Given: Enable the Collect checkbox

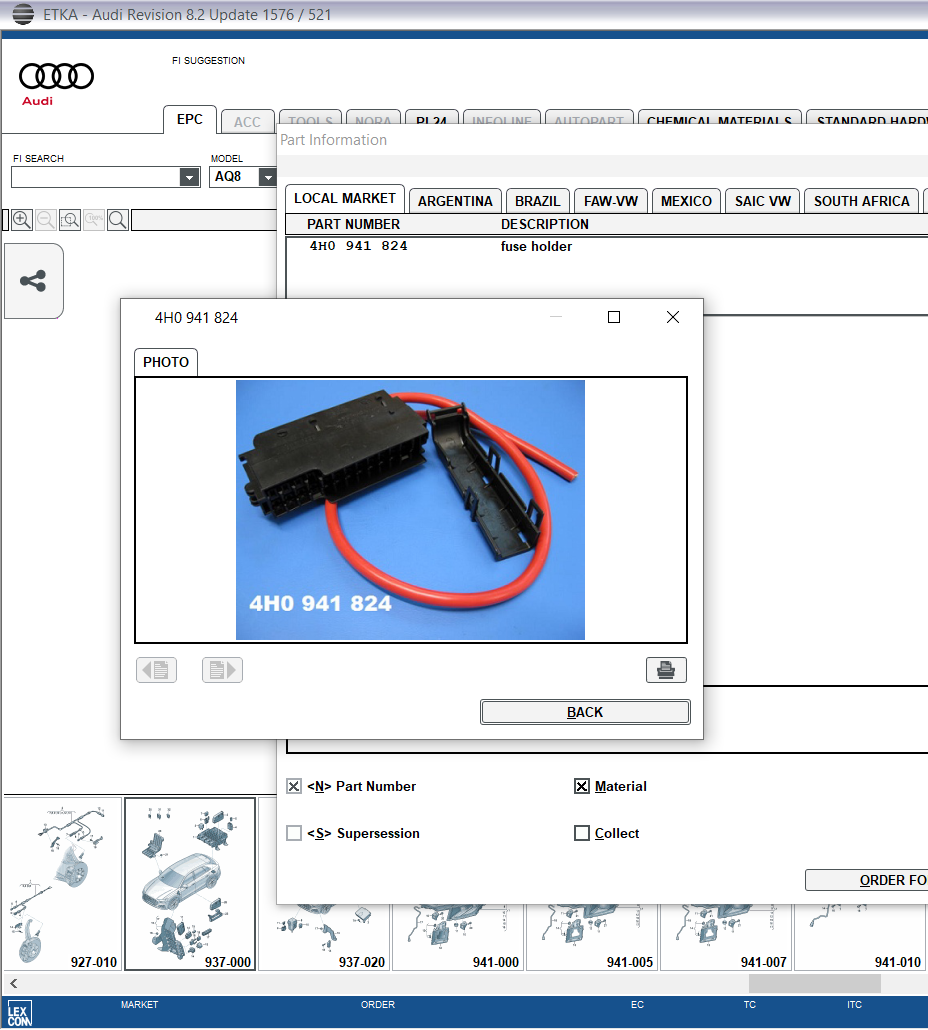Looking at the screenshot, I should [x=582, y=833].
